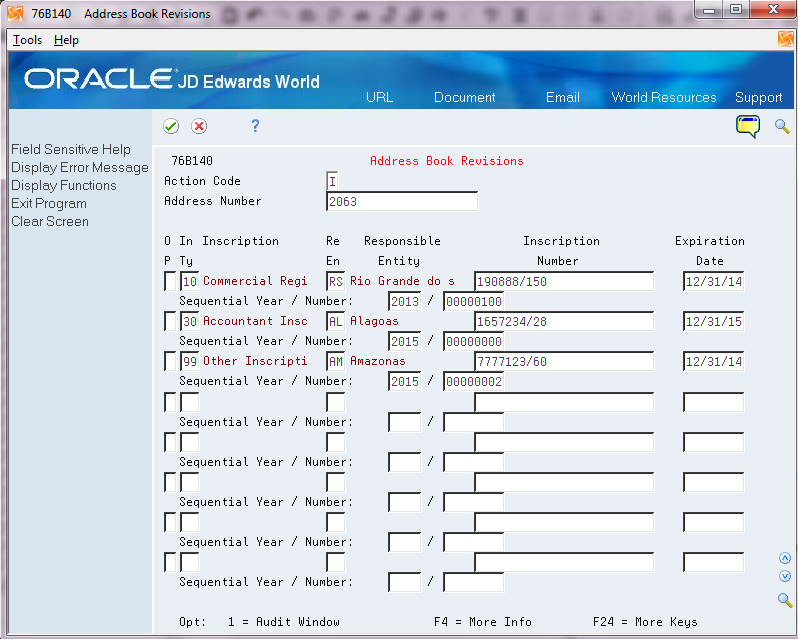The image size is (798, 639).
Task: Open the Support link
Action: pyautogui.click(x=759, y=97)
